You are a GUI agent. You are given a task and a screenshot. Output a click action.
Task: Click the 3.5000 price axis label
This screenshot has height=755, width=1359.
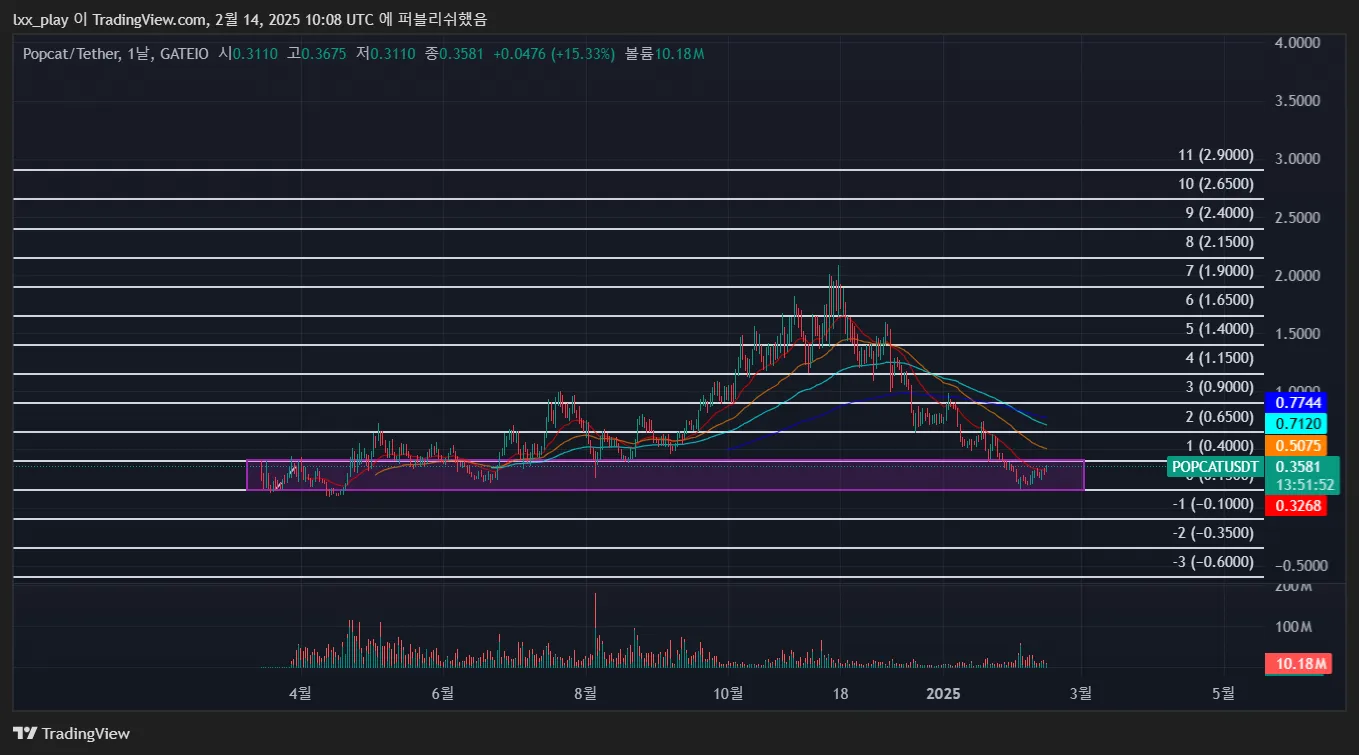pyautogui.click(x=1299, y=101)
